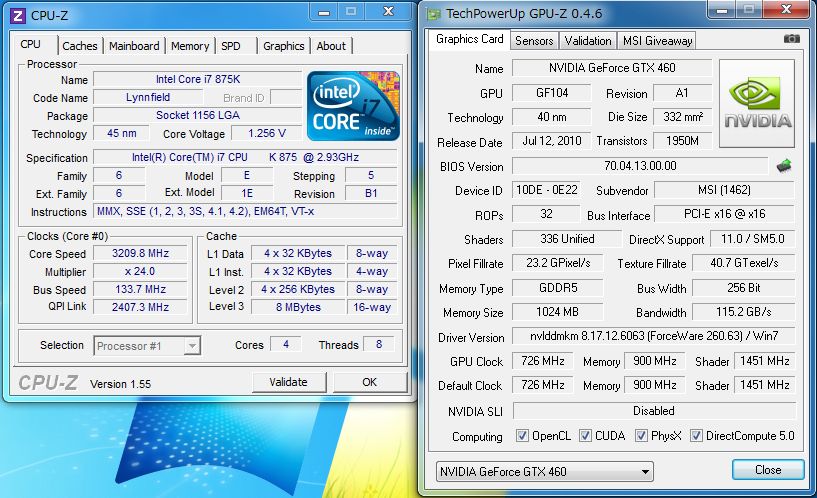Click the Code Name value Lynnfield
817x498 pixels.
[148, 97]
